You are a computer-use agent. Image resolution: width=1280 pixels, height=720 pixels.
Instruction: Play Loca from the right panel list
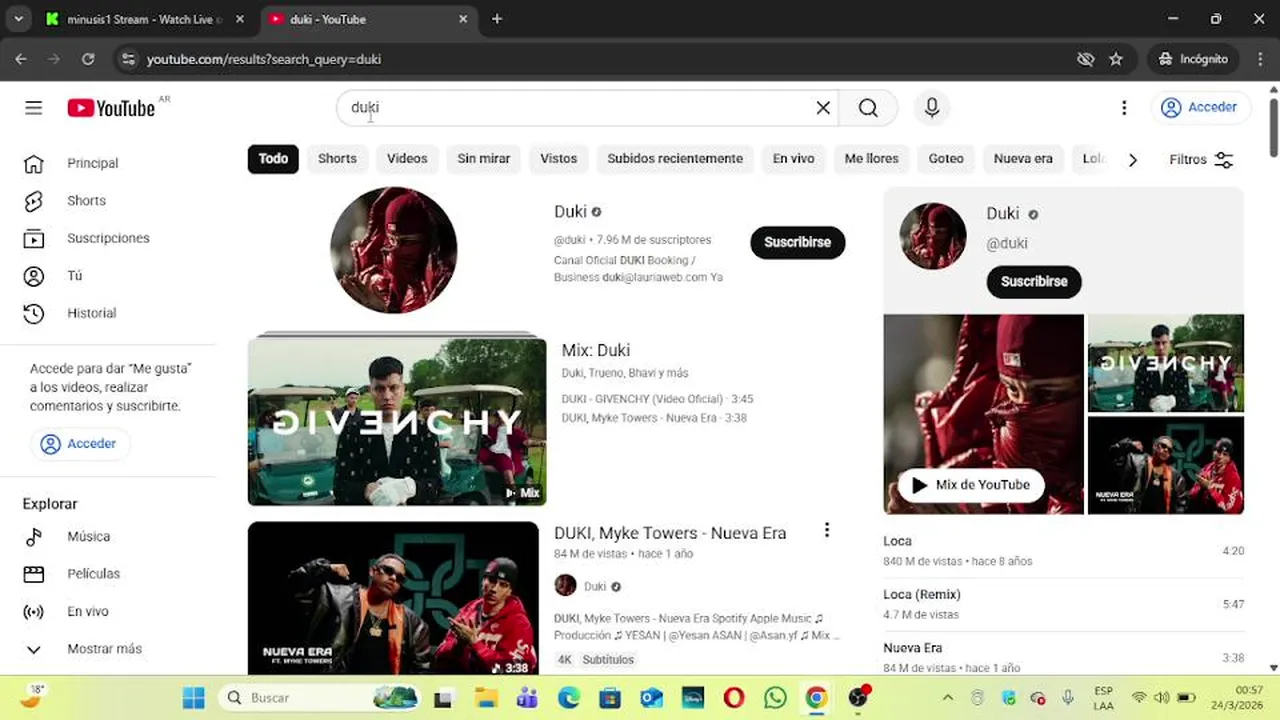click(1064, 551)
